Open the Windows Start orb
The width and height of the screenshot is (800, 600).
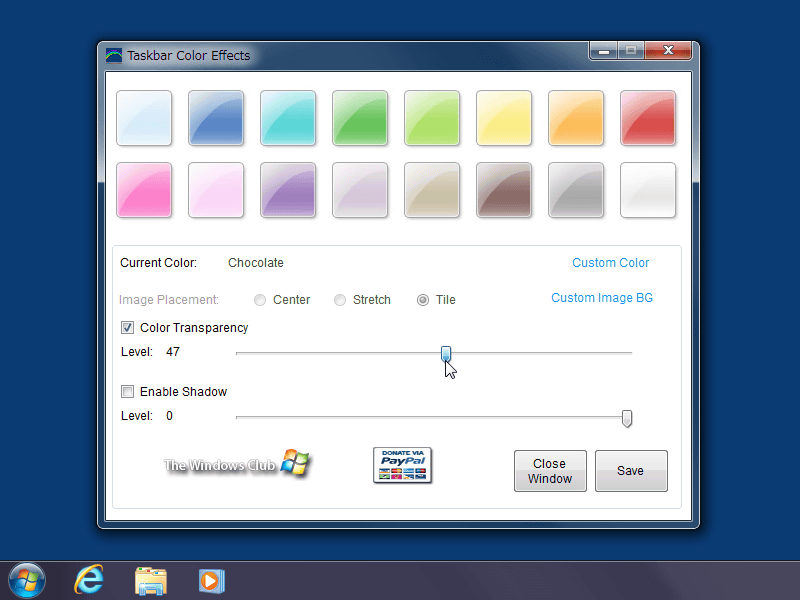pyautogui.click(x=27, y=581)
